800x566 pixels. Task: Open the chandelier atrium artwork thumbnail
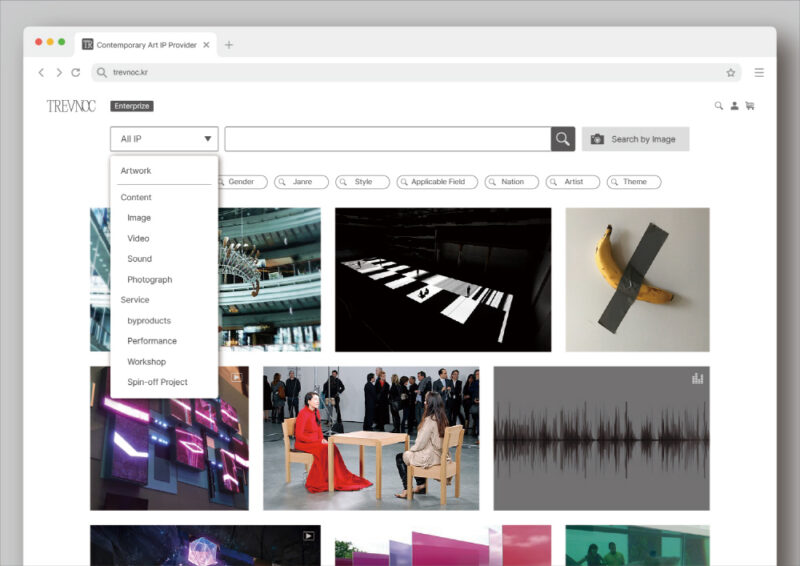coord(269,280)
